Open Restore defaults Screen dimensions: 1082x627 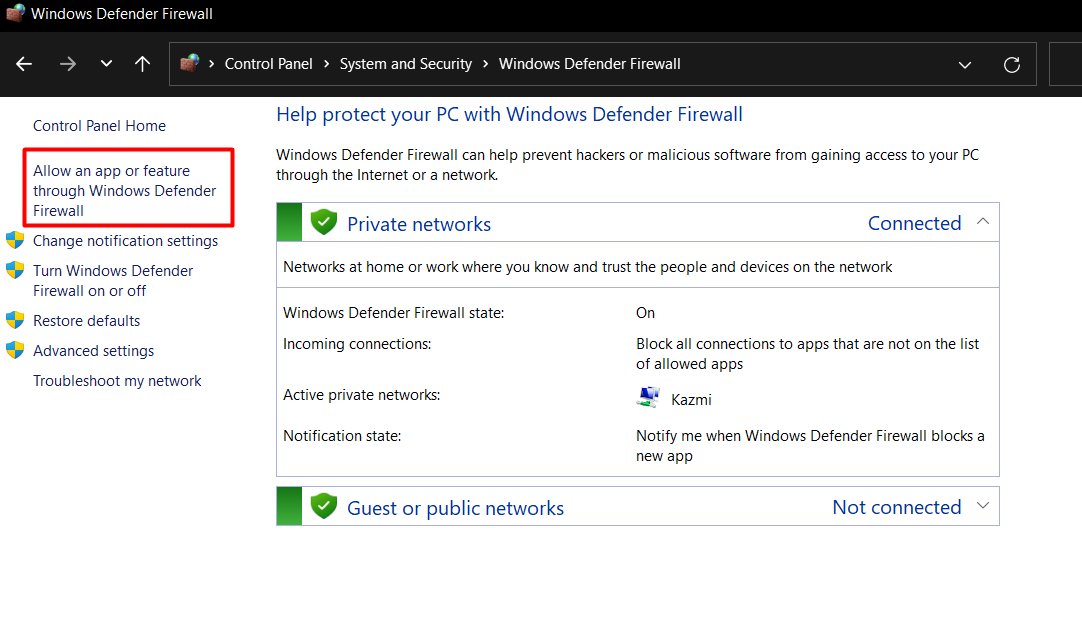point(86,321)
